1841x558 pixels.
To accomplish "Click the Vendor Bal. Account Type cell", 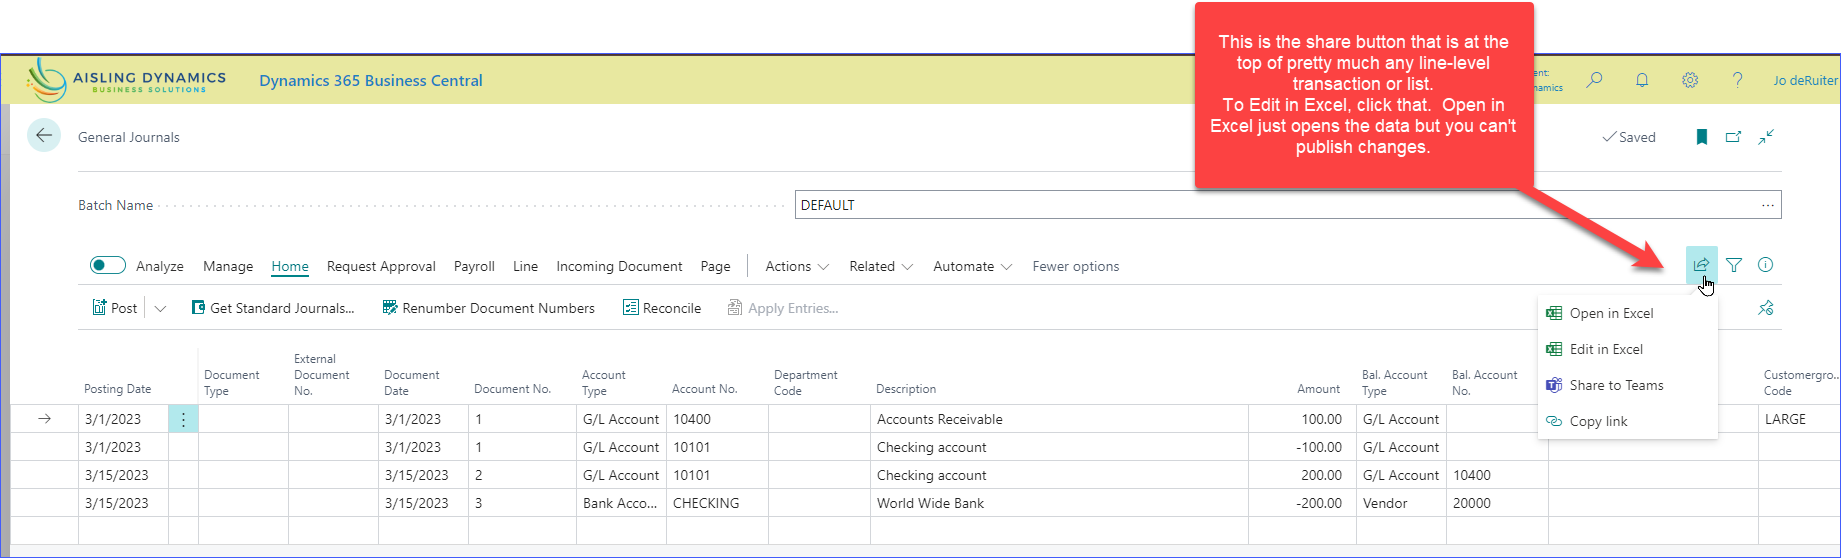I will tap(1401, 503).
